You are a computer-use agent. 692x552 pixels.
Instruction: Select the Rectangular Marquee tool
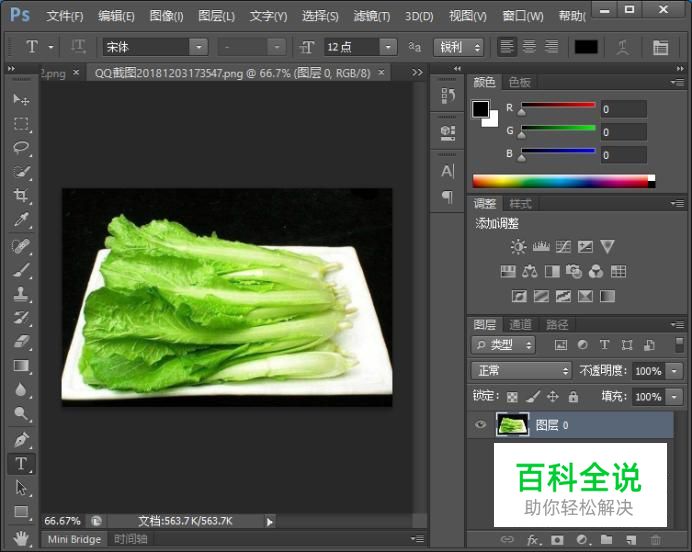[21, 124]
